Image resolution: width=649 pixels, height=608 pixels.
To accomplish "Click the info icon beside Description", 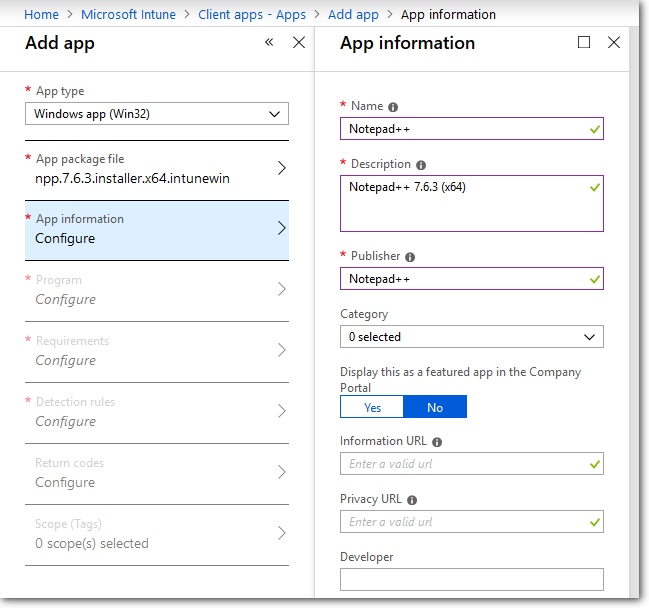I will (420, 165).
